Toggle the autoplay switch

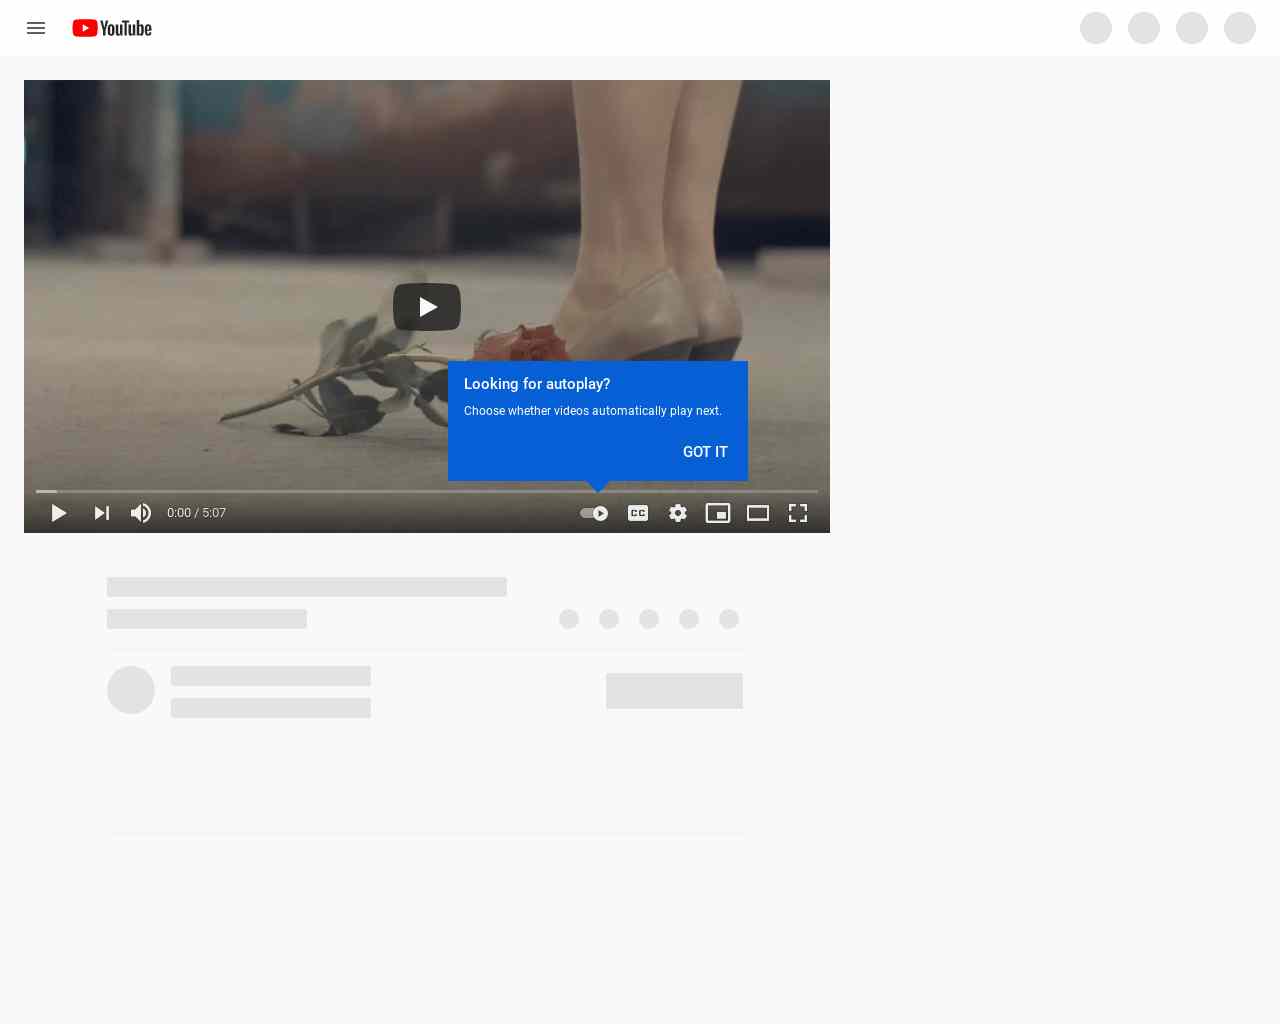594,513
